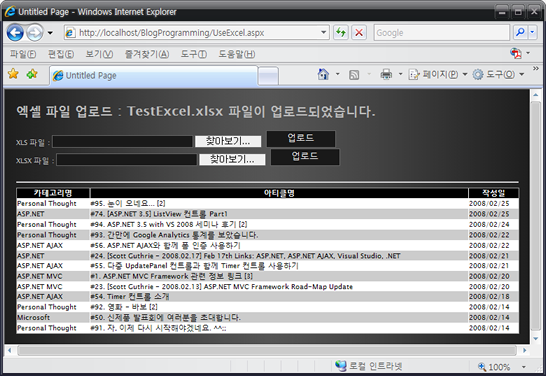Viewport: 546px width, 376px height.
Task: Click the XLSX 파일 path text field
Action: [x=127, y=159]
